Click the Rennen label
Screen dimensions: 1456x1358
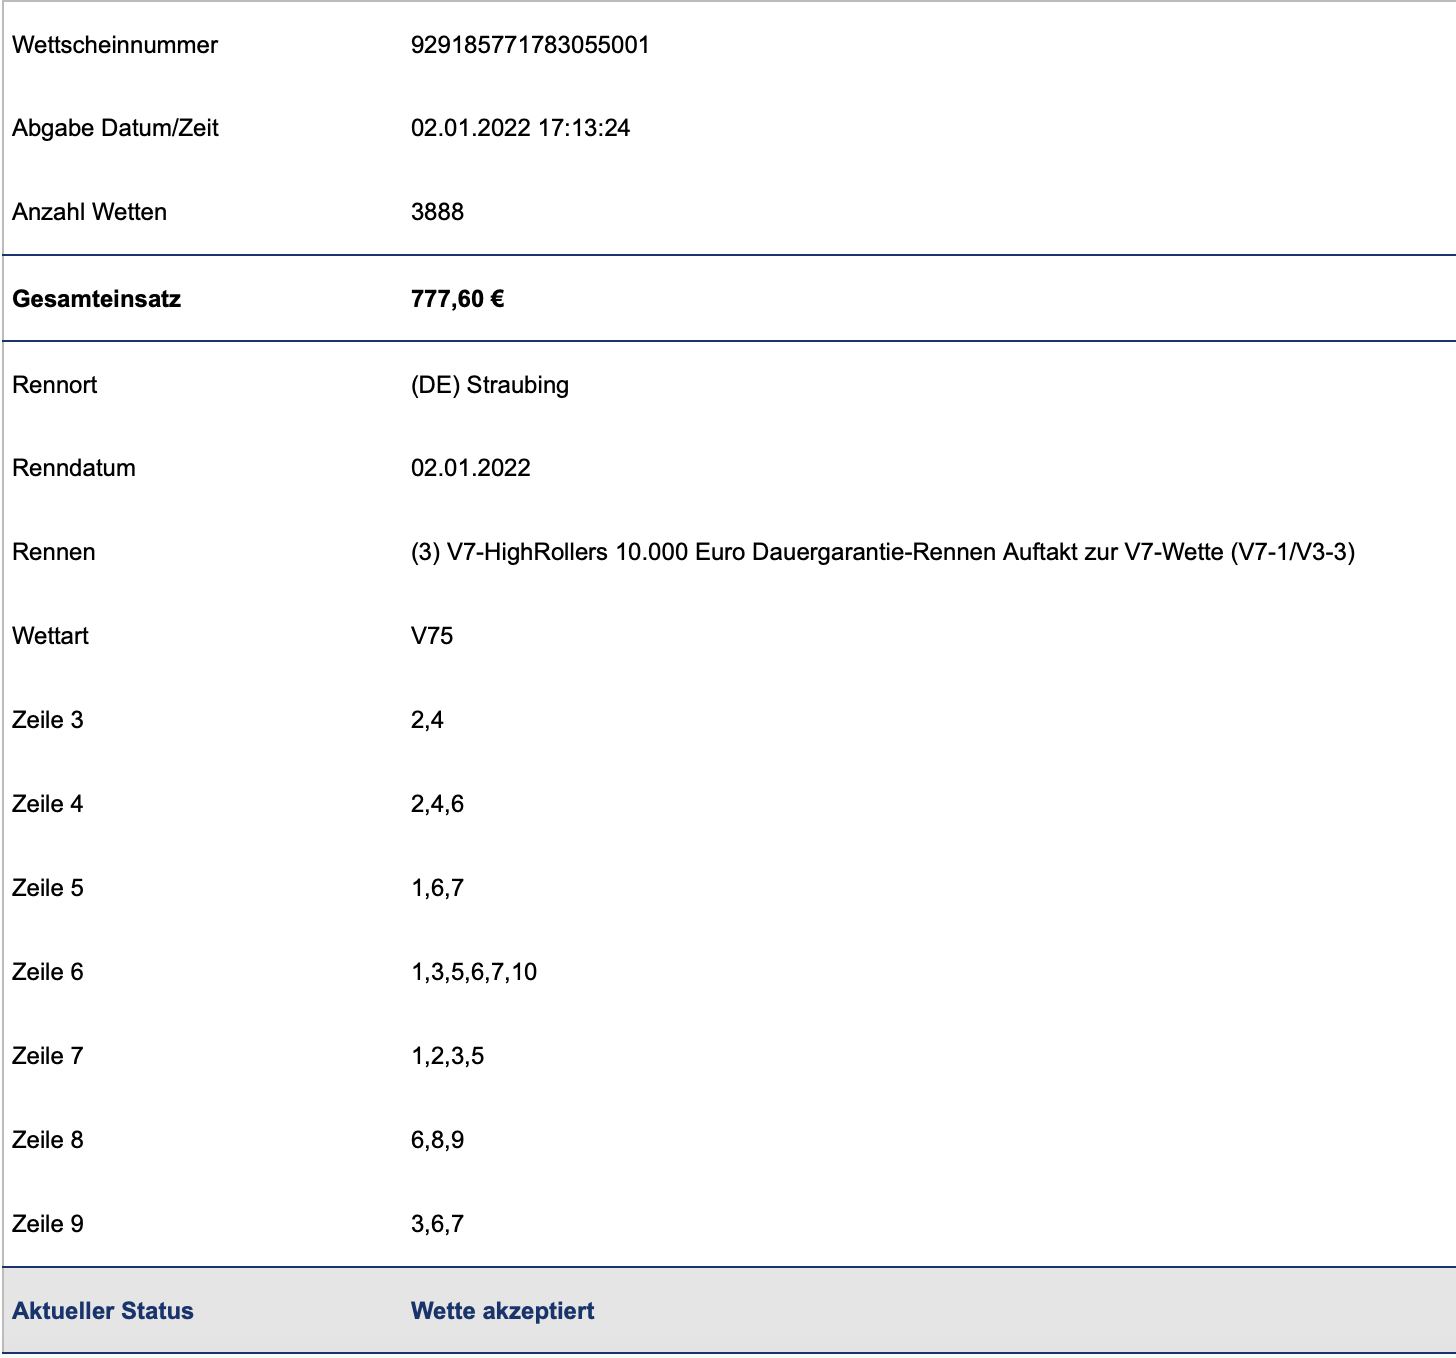[x=53, y=552]
